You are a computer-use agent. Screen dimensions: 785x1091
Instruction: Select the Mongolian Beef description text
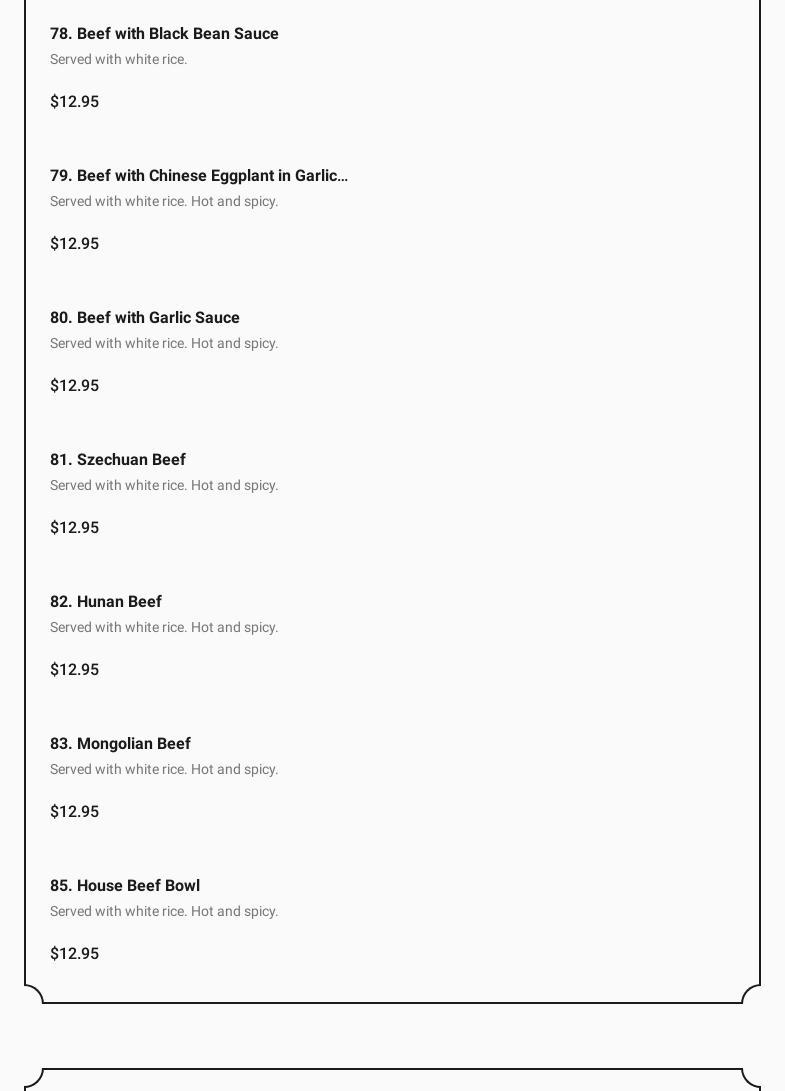[x=164, y=770]
